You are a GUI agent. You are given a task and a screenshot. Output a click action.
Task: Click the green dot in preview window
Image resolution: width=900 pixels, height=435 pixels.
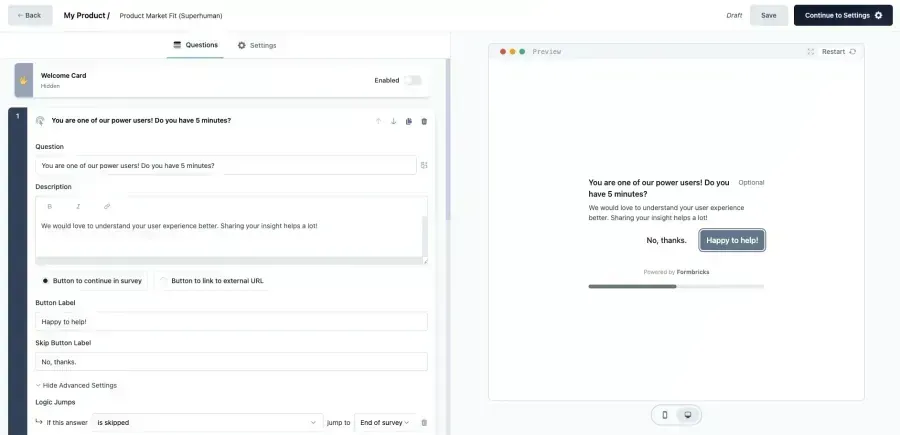click(522, 52)
